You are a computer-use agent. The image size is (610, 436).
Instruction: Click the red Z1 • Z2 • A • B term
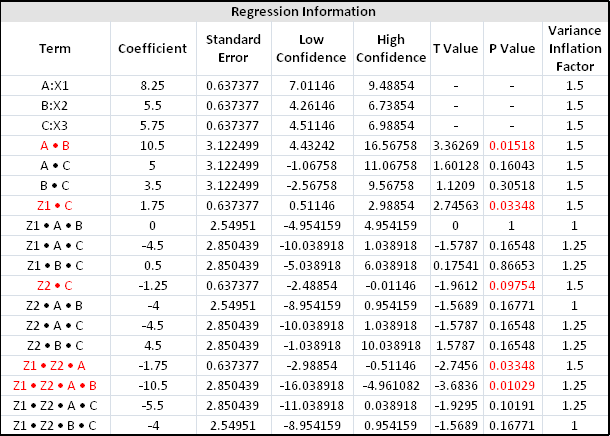pyautogui.click(x=55, y=384)
